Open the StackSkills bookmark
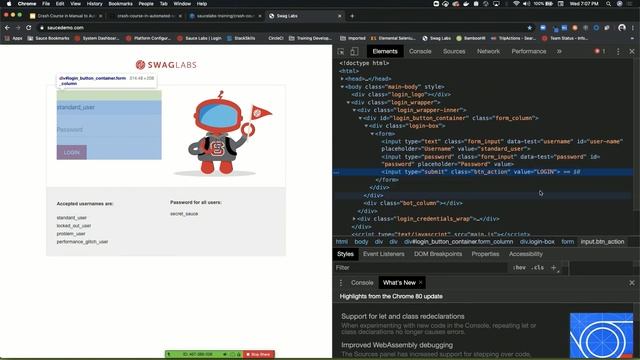The height and width of the screenshot is (360, 640). click(x=241, y=38)
